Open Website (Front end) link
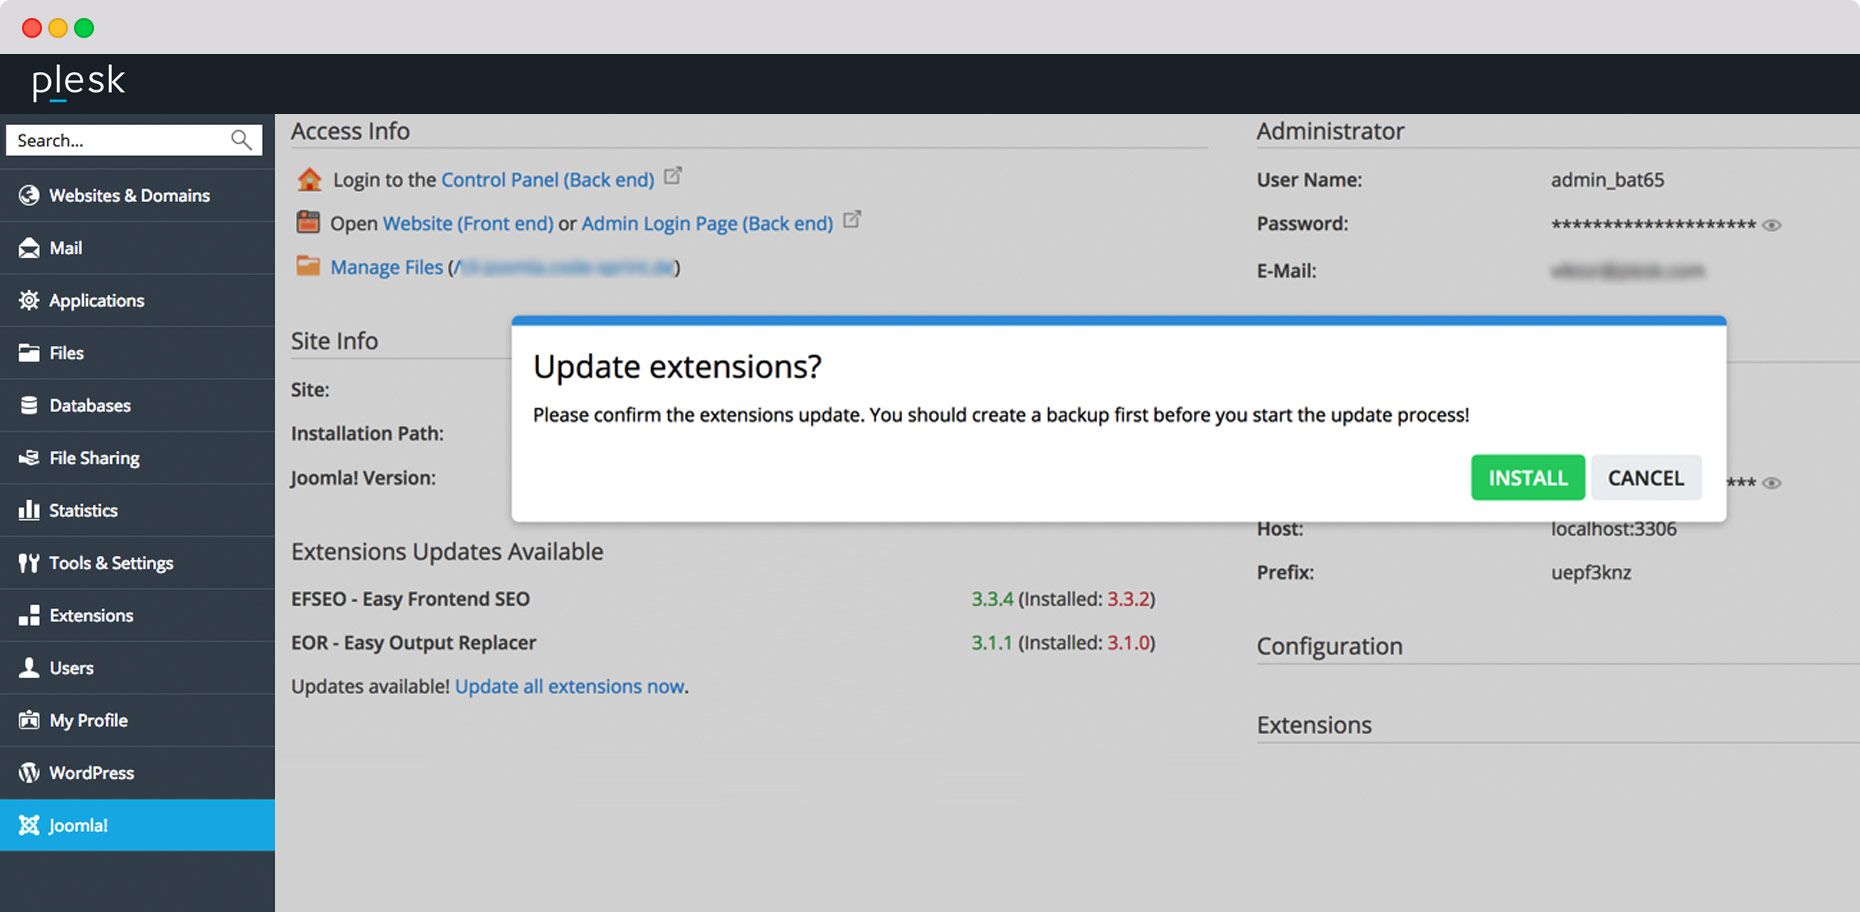This screenshot has width=1860, height=912. click(x=468, y=224)
